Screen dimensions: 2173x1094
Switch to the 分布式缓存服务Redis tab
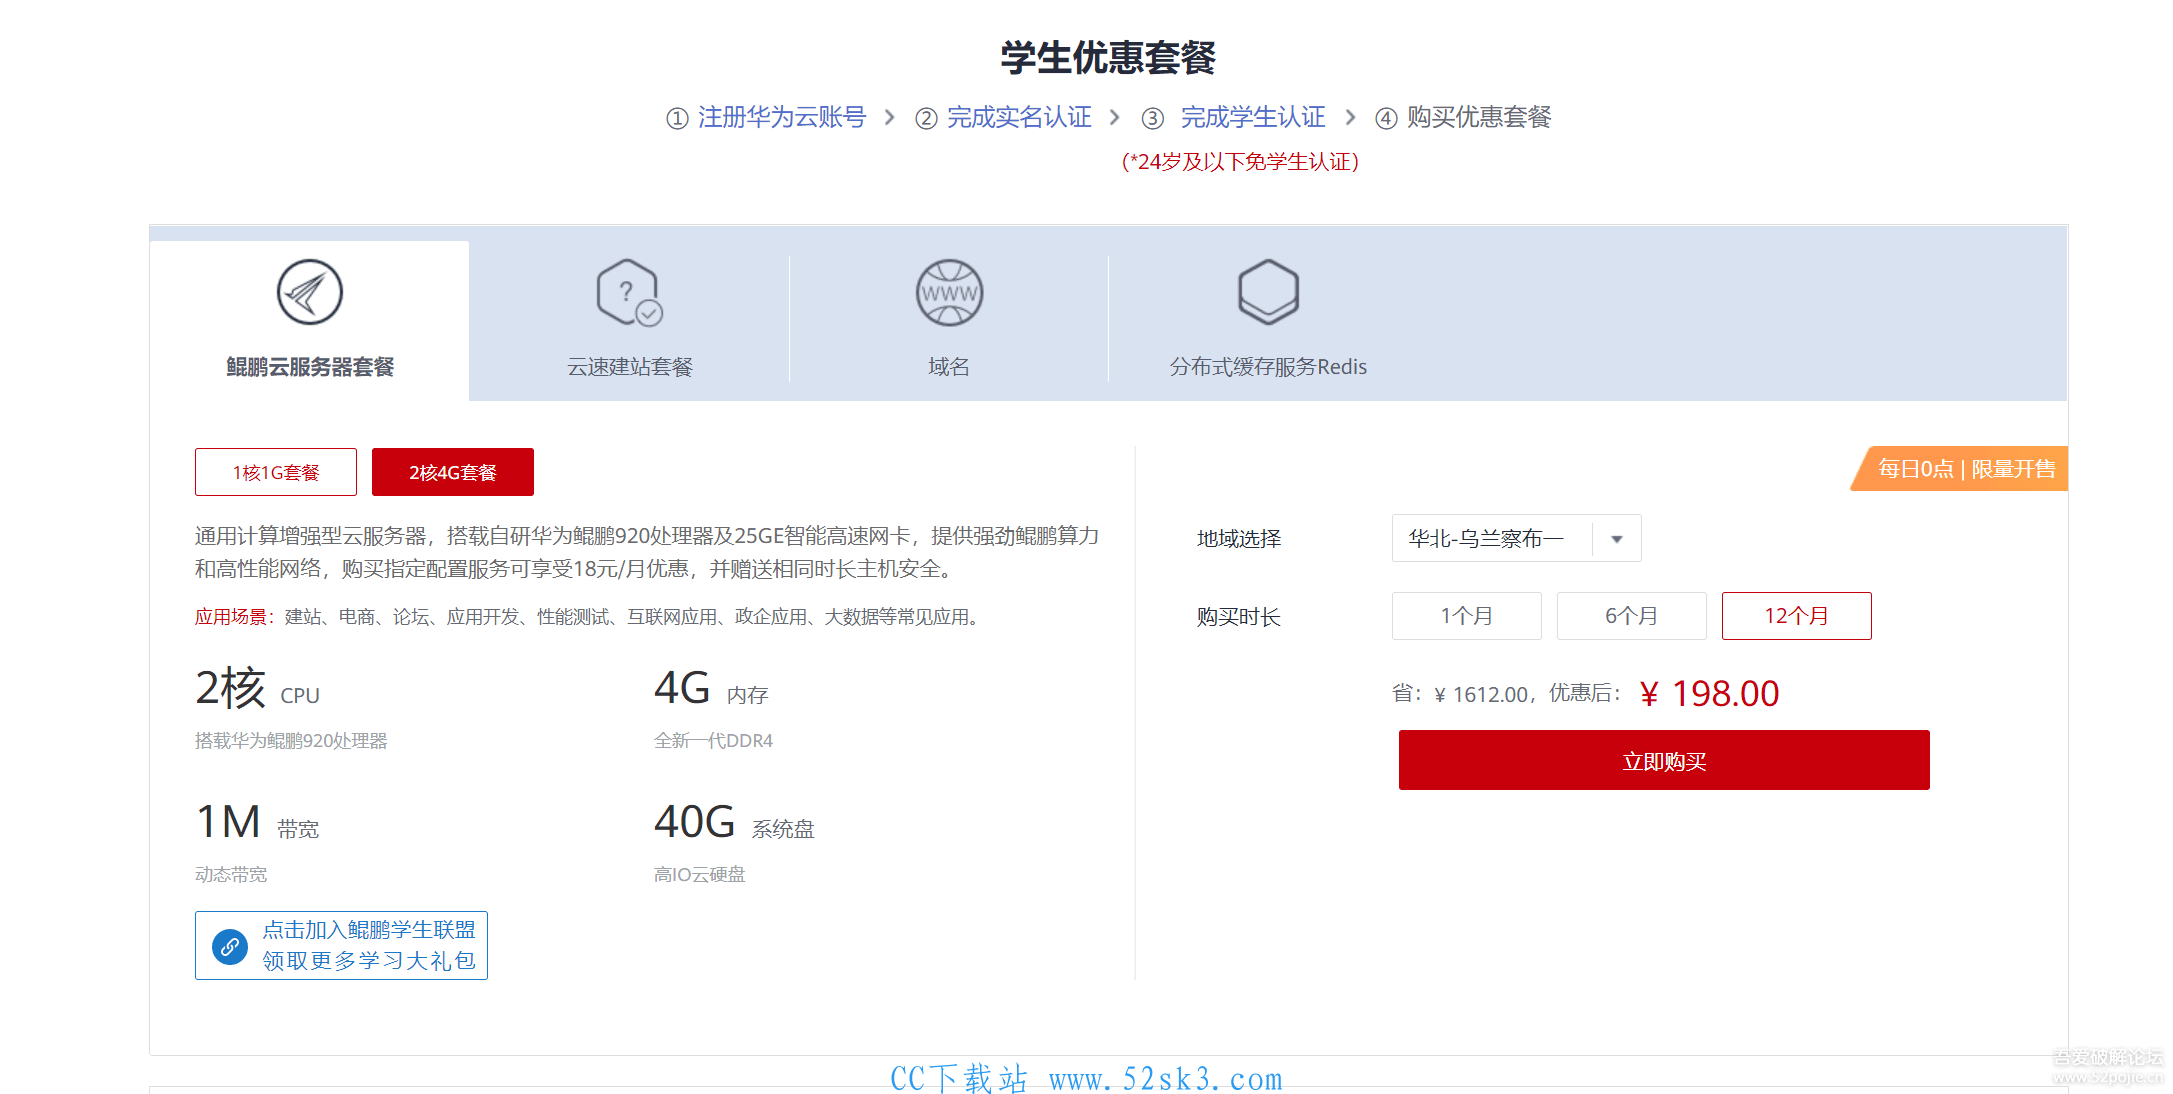(1268, 321)
